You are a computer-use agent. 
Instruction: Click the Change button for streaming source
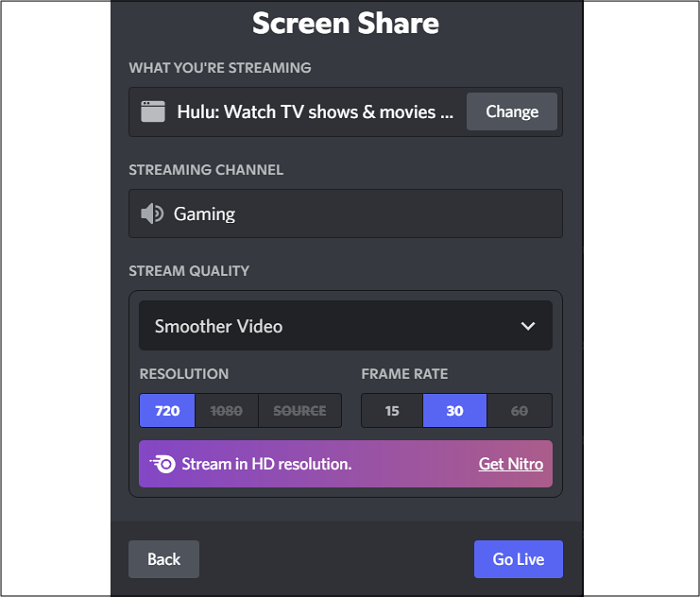click(512, 112)
